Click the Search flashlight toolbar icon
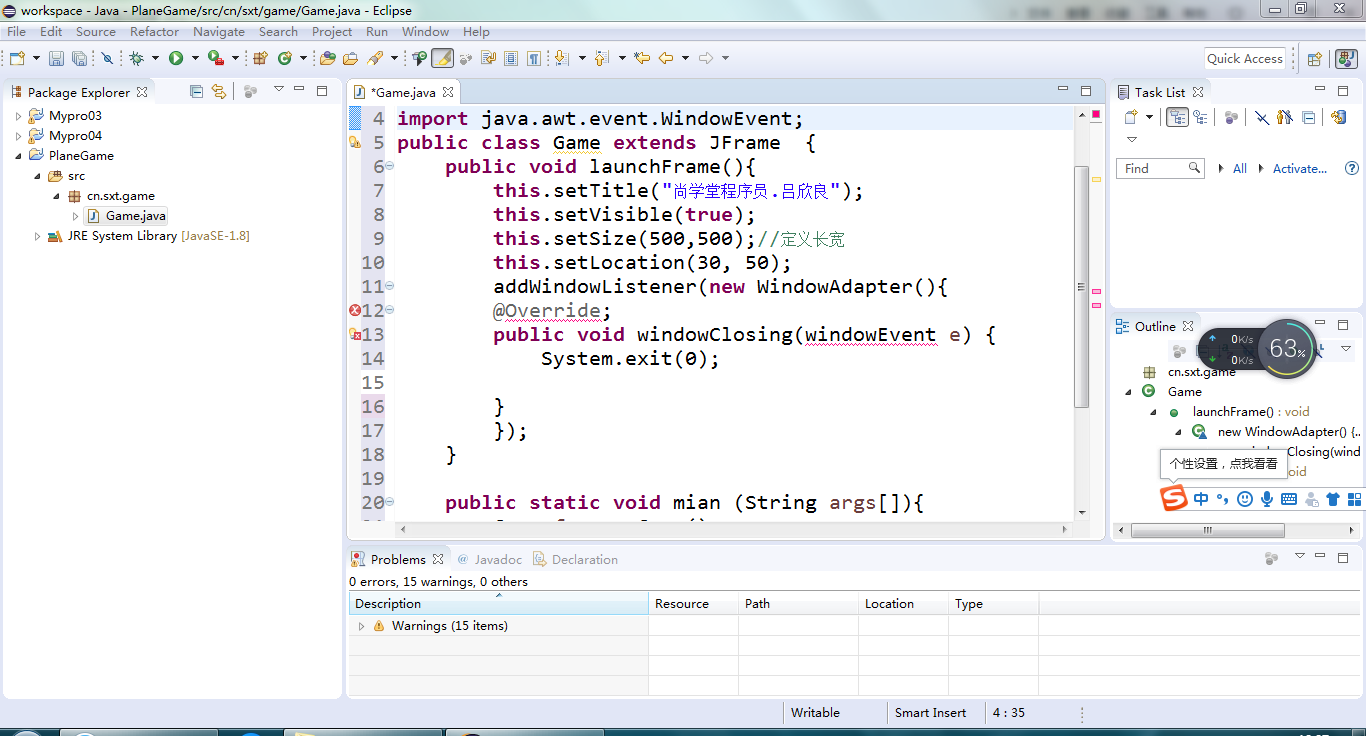This screenshot has width=1366, height=736. point(375,58)
